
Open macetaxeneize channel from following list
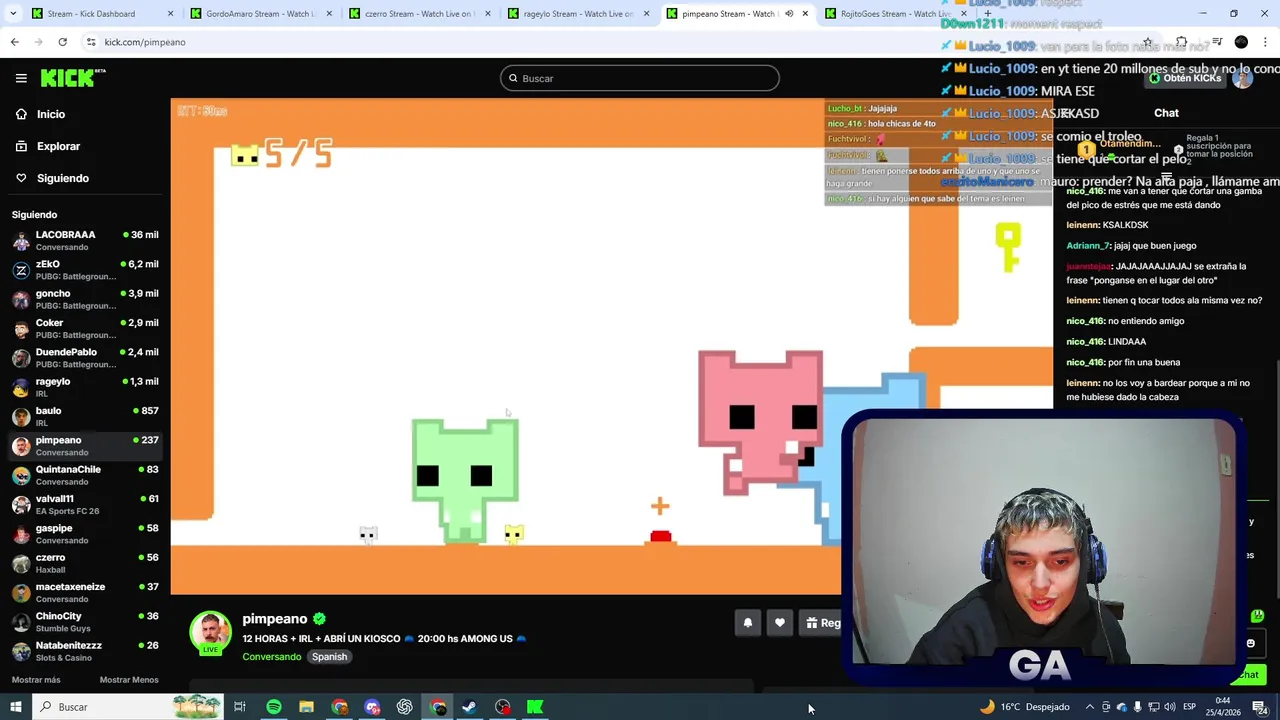pyautogui.click(x=85, y=592)
